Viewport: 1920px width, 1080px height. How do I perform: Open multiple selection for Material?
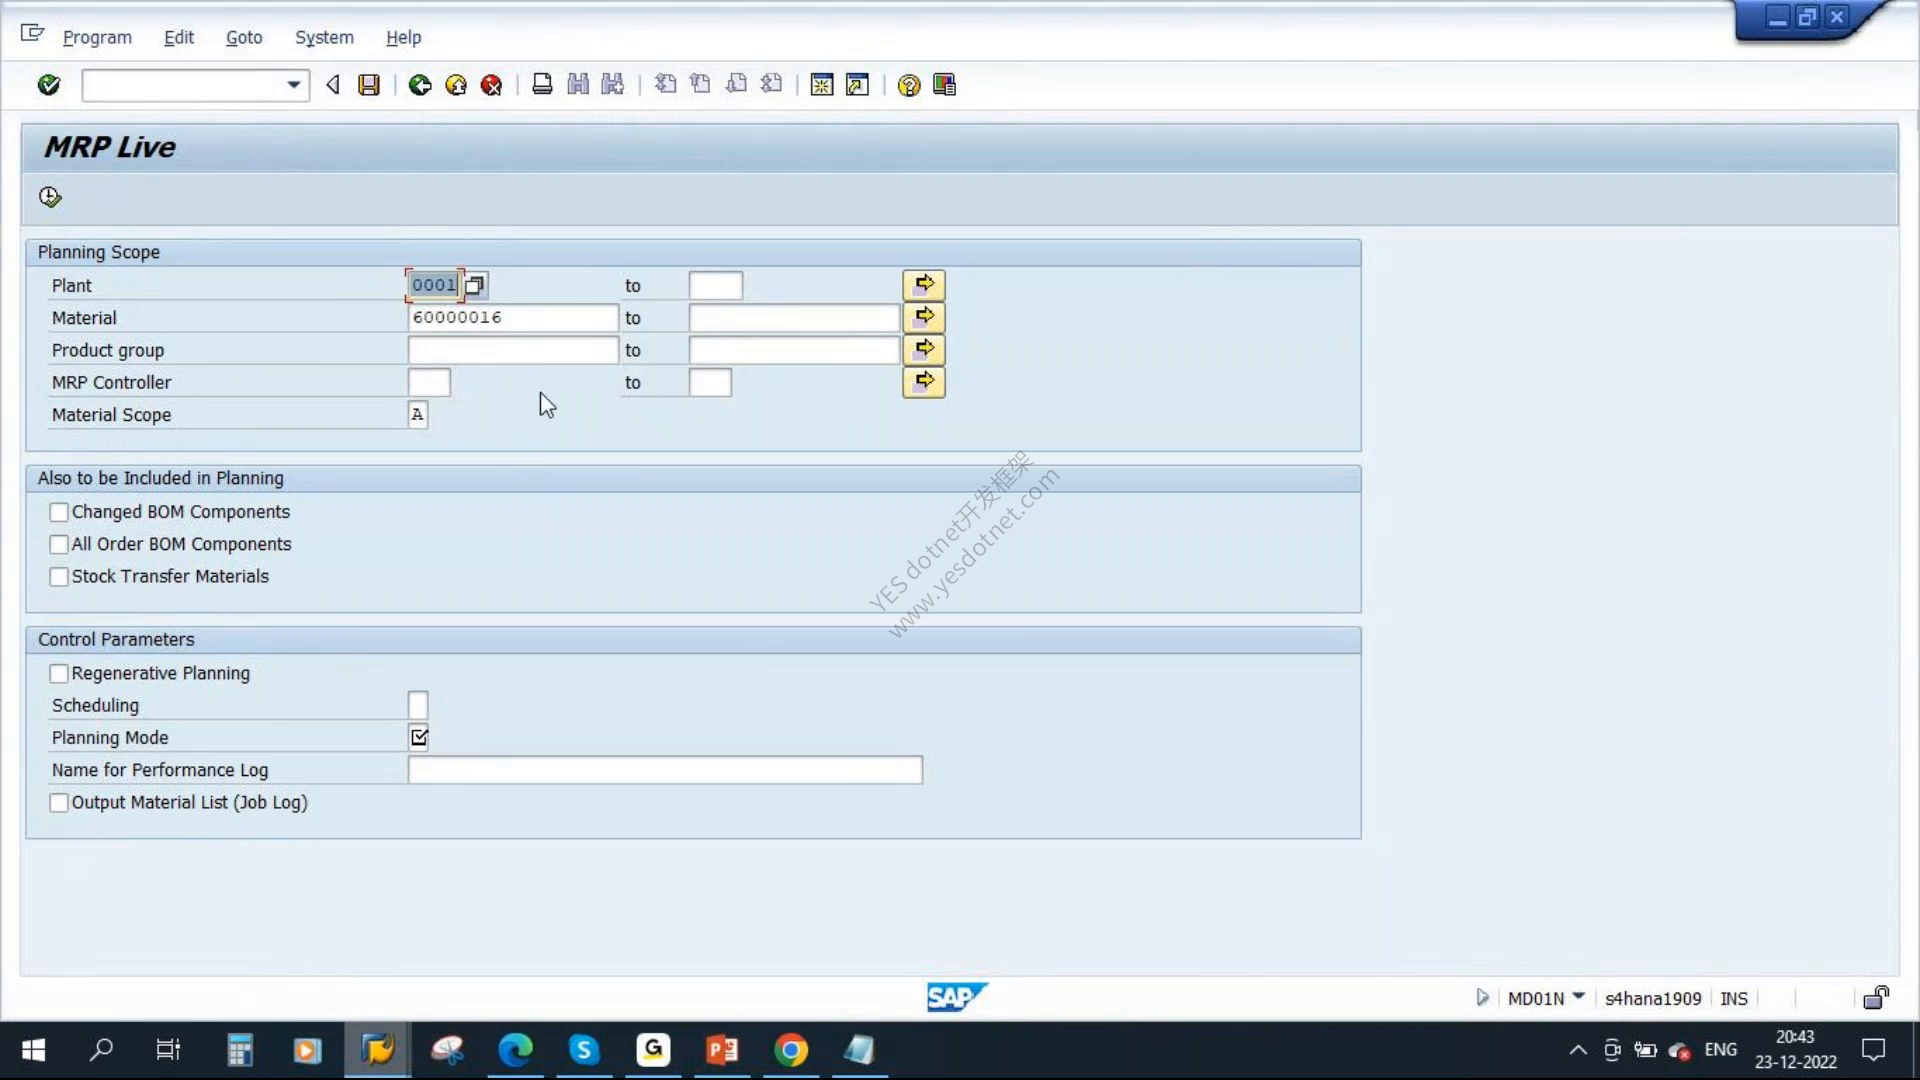[923, 317]
